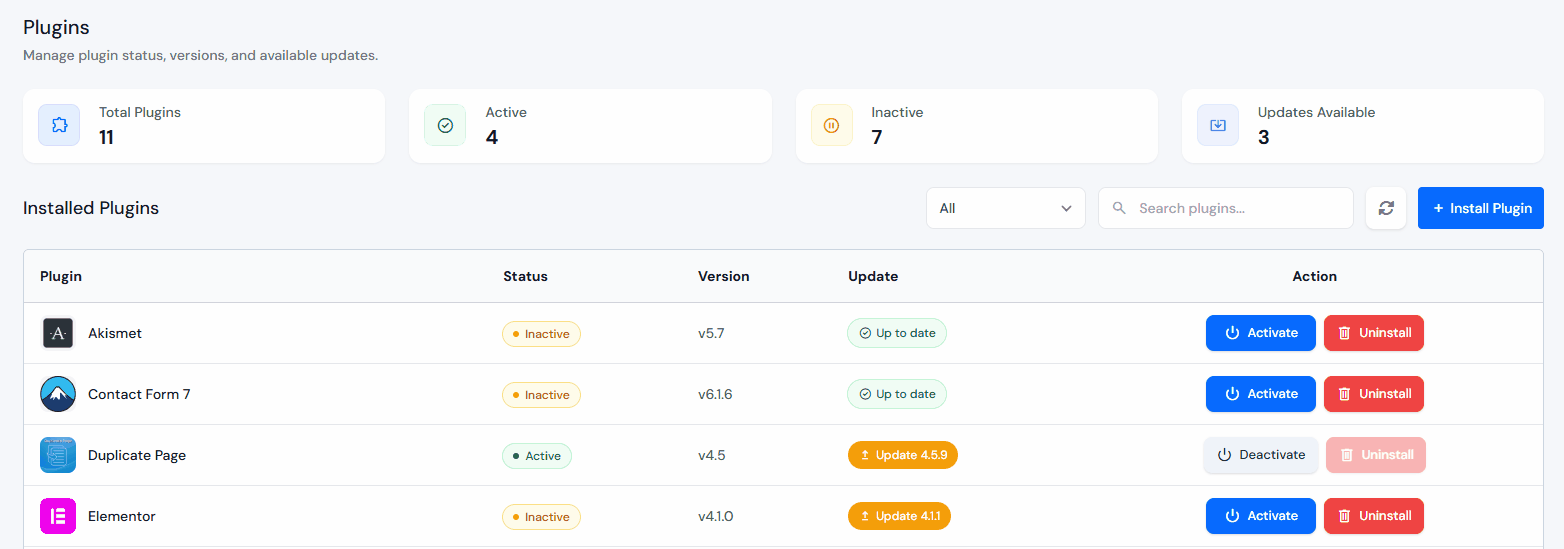Screen dimensions: 1564x549
Task: Uninstall the Elementor plugin
Action: pos(1374,516)
